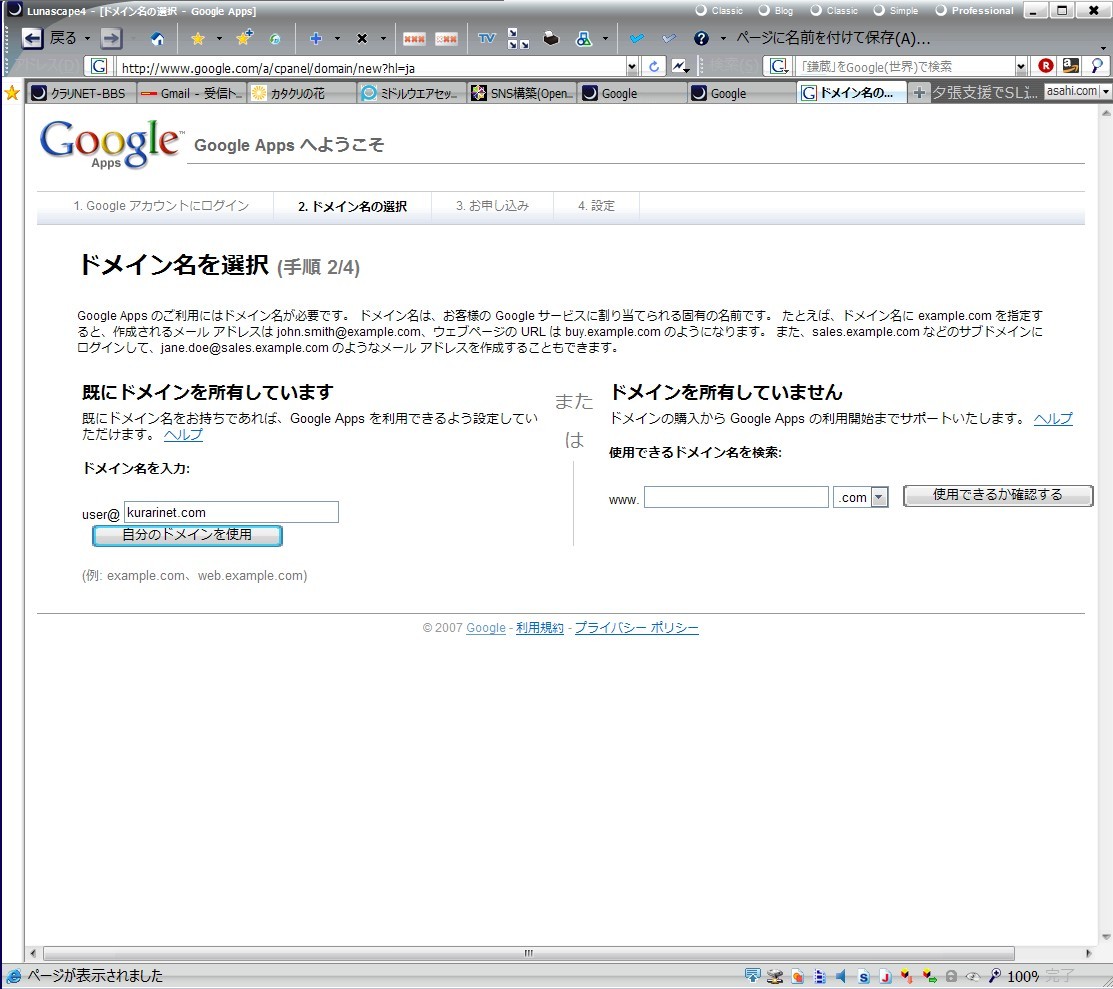1113x989 pixels.
Task: Open the asahi.com dropdown on the tab bar
Action: (x=1105, y=91)
